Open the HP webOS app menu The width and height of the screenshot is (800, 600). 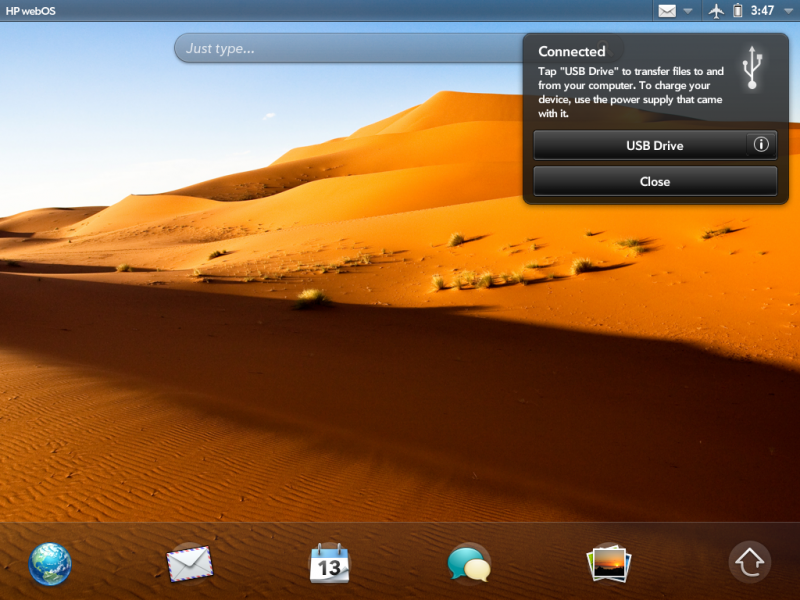point(31,11)
